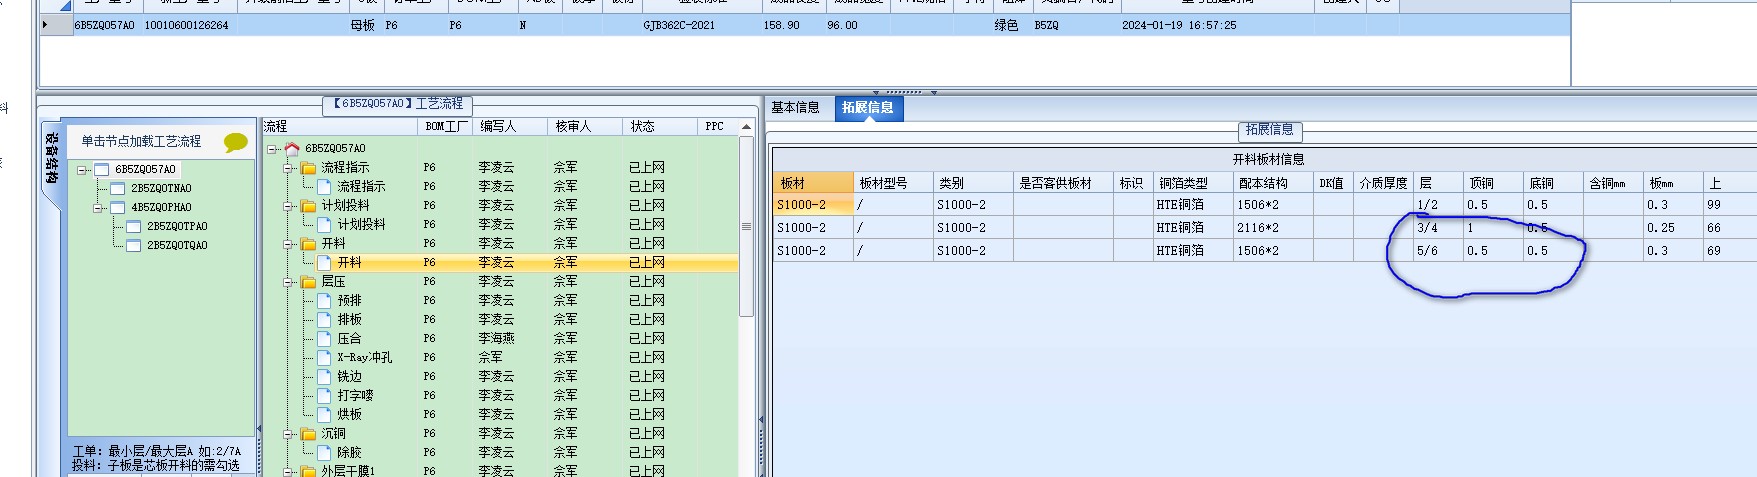Click layer cell 1/2 in material table
Image resolution: width=1757 pixels, height=477 pixels.
coord(1438,205)
